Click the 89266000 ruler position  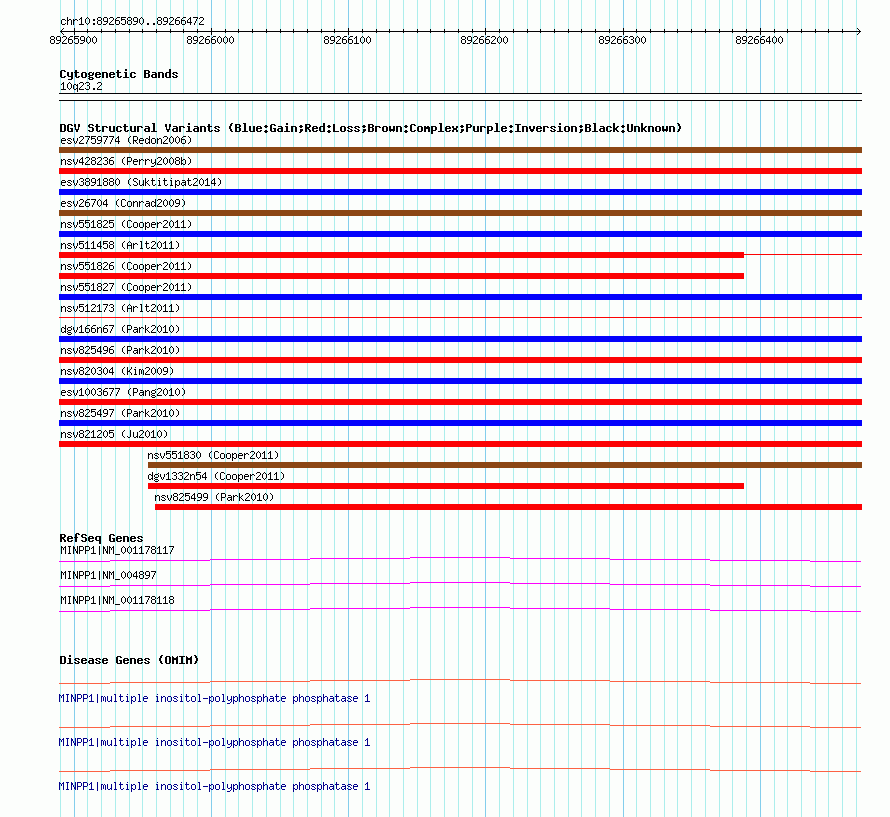(211, 40)
